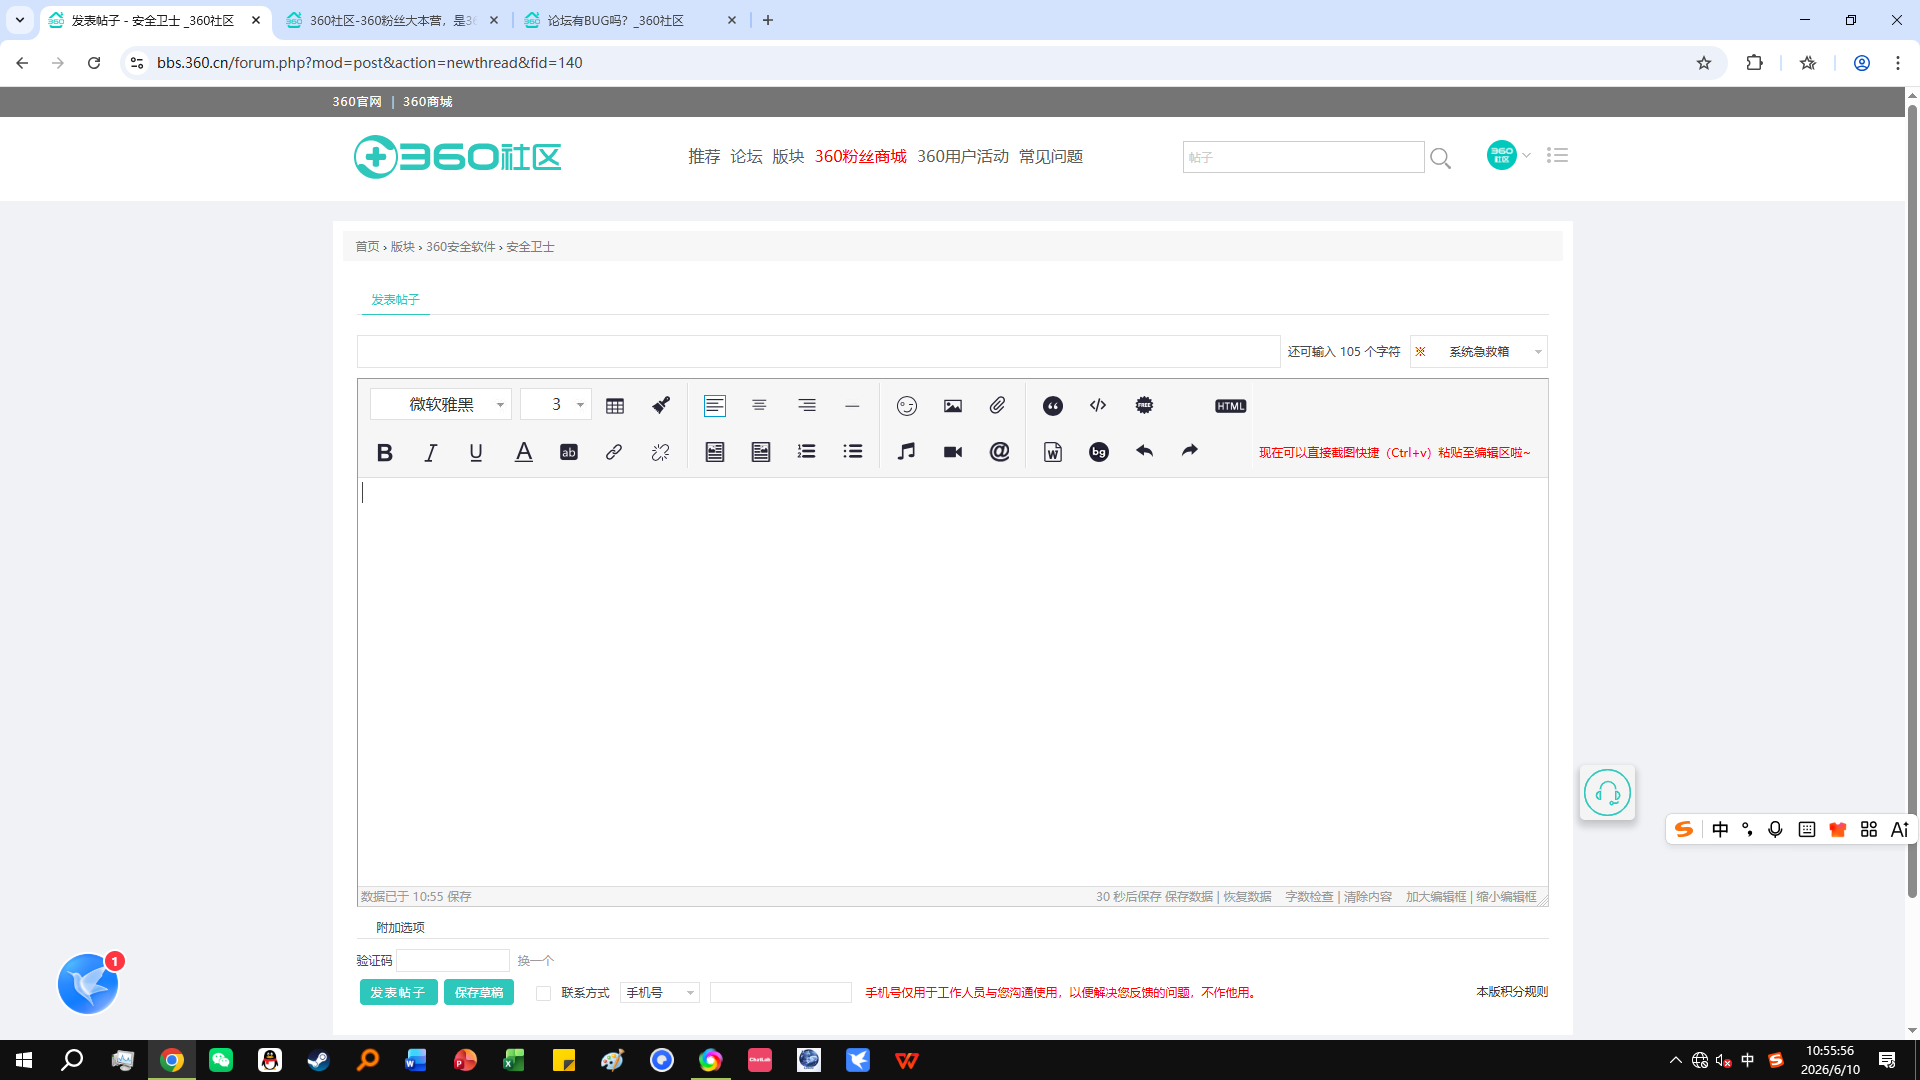Check the 联系方式 checkbox
This screenshot has width=1920, height=1080.
click(x=543, y=993)
